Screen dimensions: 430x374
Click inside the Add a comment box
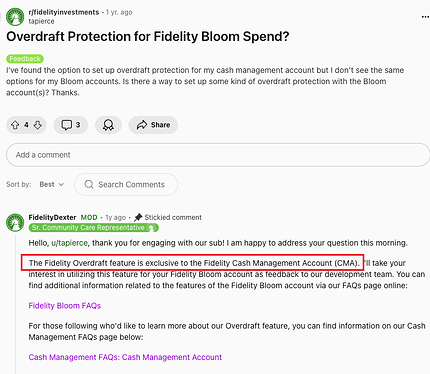[x=218, y=155]
